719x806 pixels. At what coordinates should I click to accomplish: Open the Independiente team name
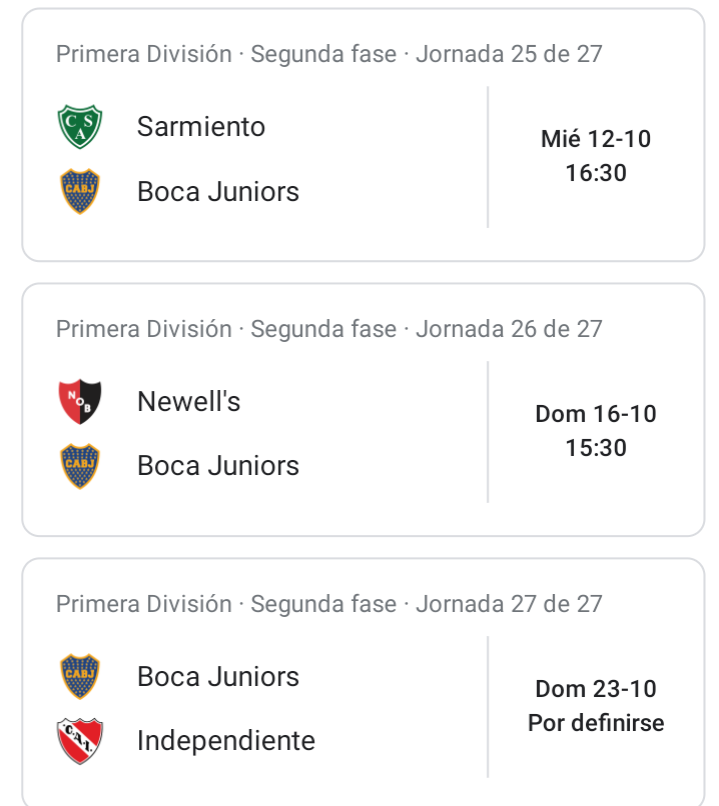tap(226, 741)
